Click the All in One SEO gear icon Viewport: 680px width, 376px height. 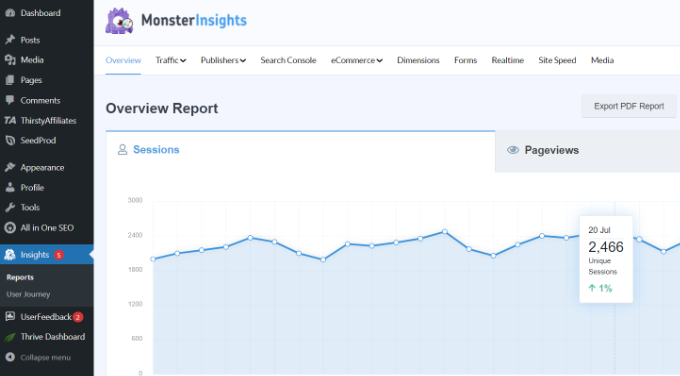click(10, 227)
